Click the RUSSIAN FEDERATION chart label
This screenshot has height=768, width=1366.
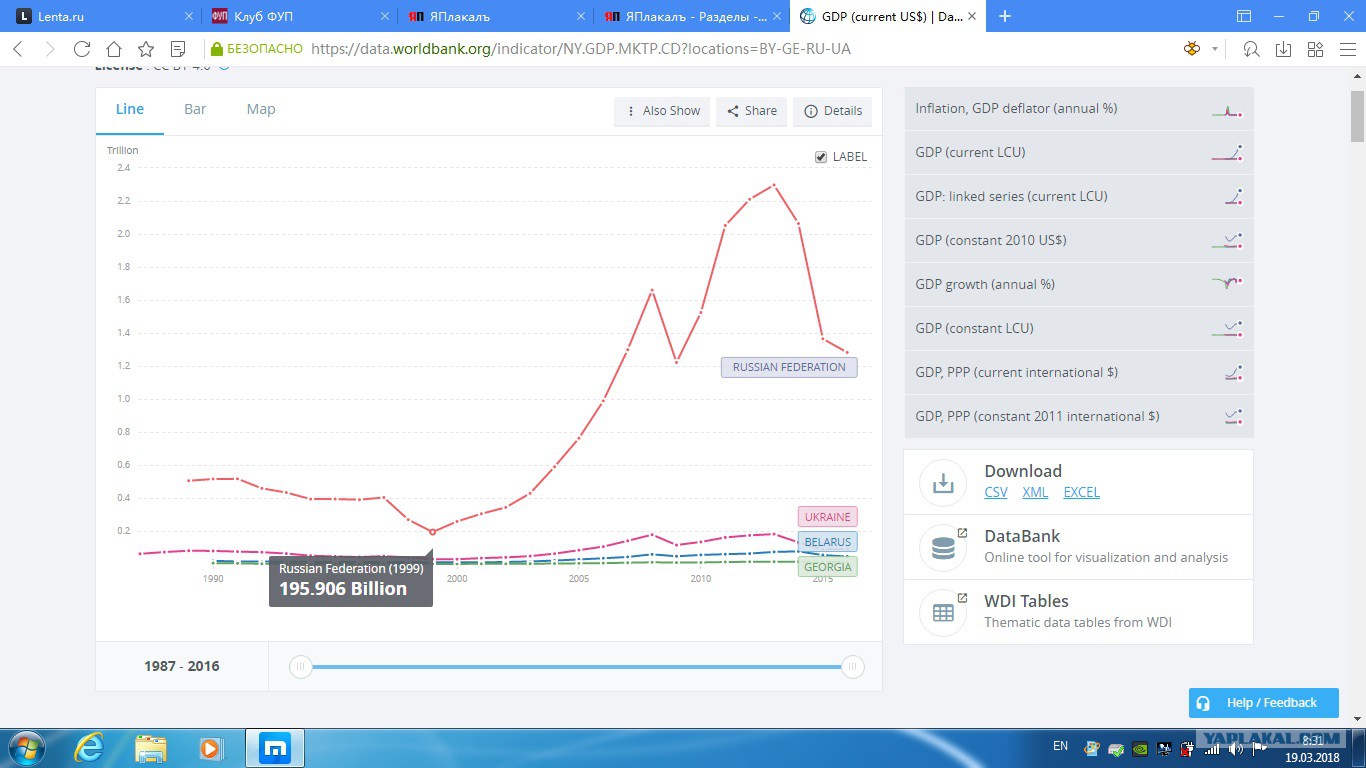coord(789,367)
